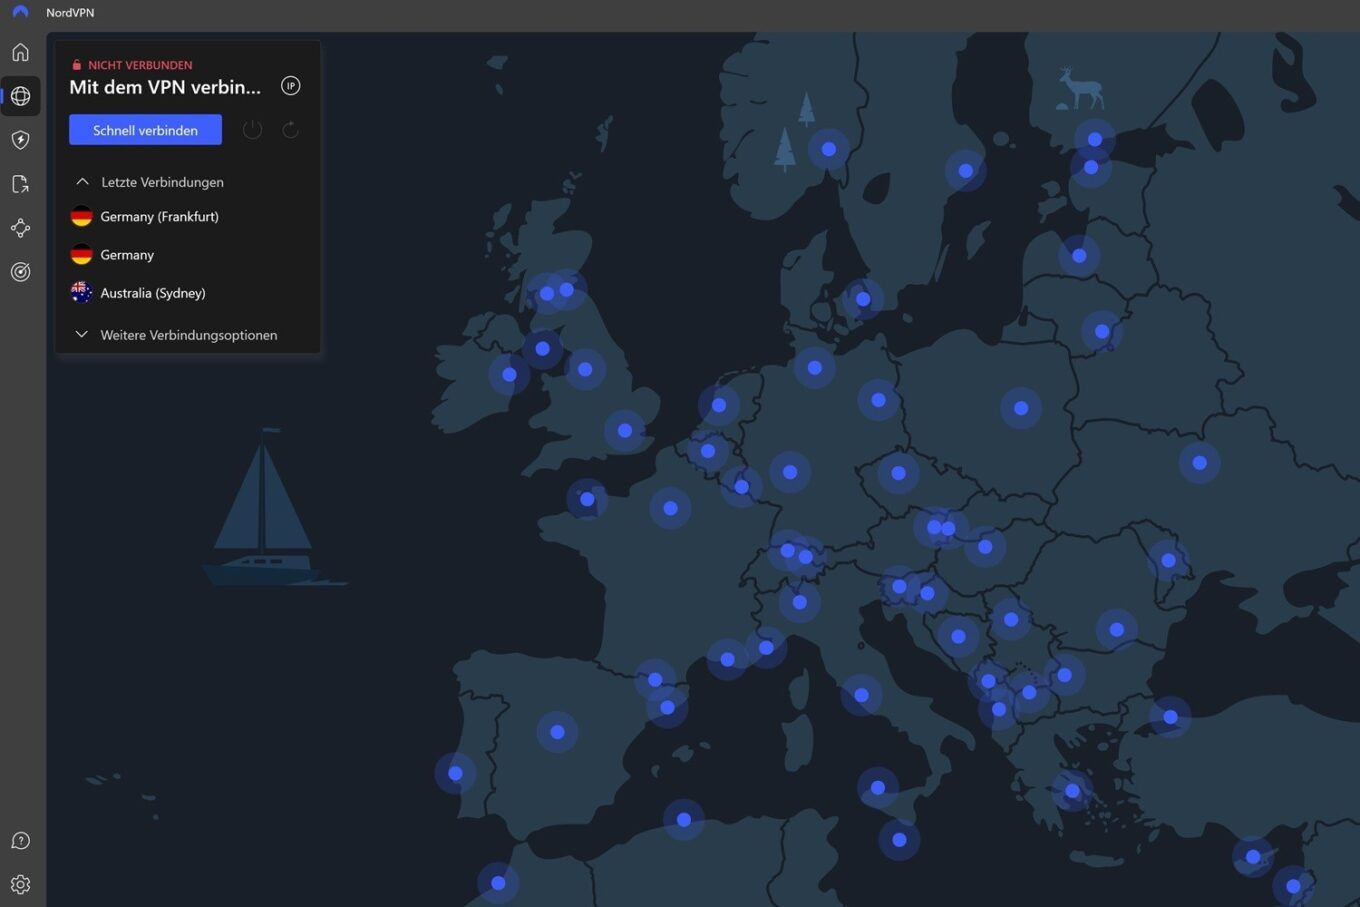The width and height of the screenshot is (1360, 907).
Task: Select the Greece server marker
Action: (x=1073, y=791)
